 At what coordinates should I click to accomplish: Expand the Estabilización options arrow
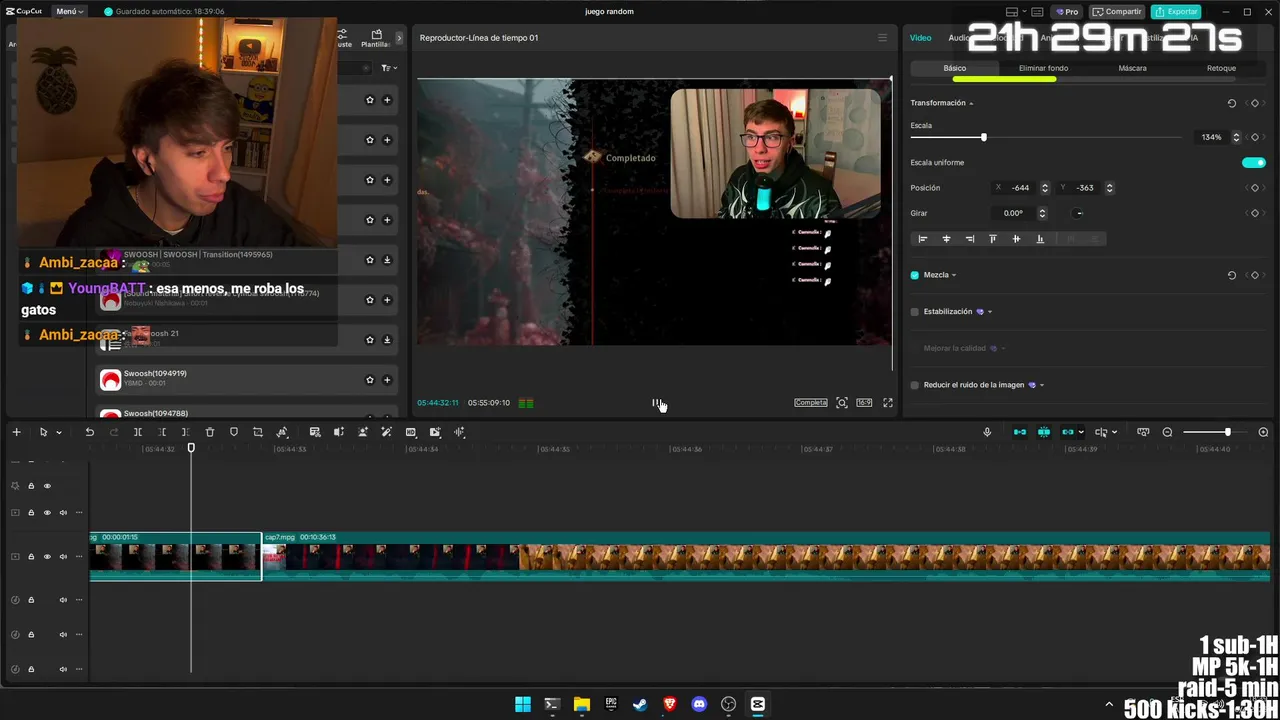coord(990,312)
